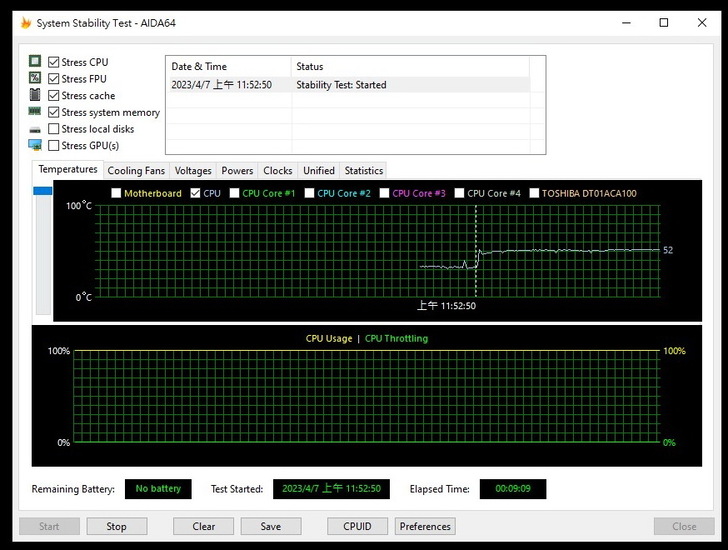Open the Statistics tab
Screen dimensions: 728x550
click(363, 171)
